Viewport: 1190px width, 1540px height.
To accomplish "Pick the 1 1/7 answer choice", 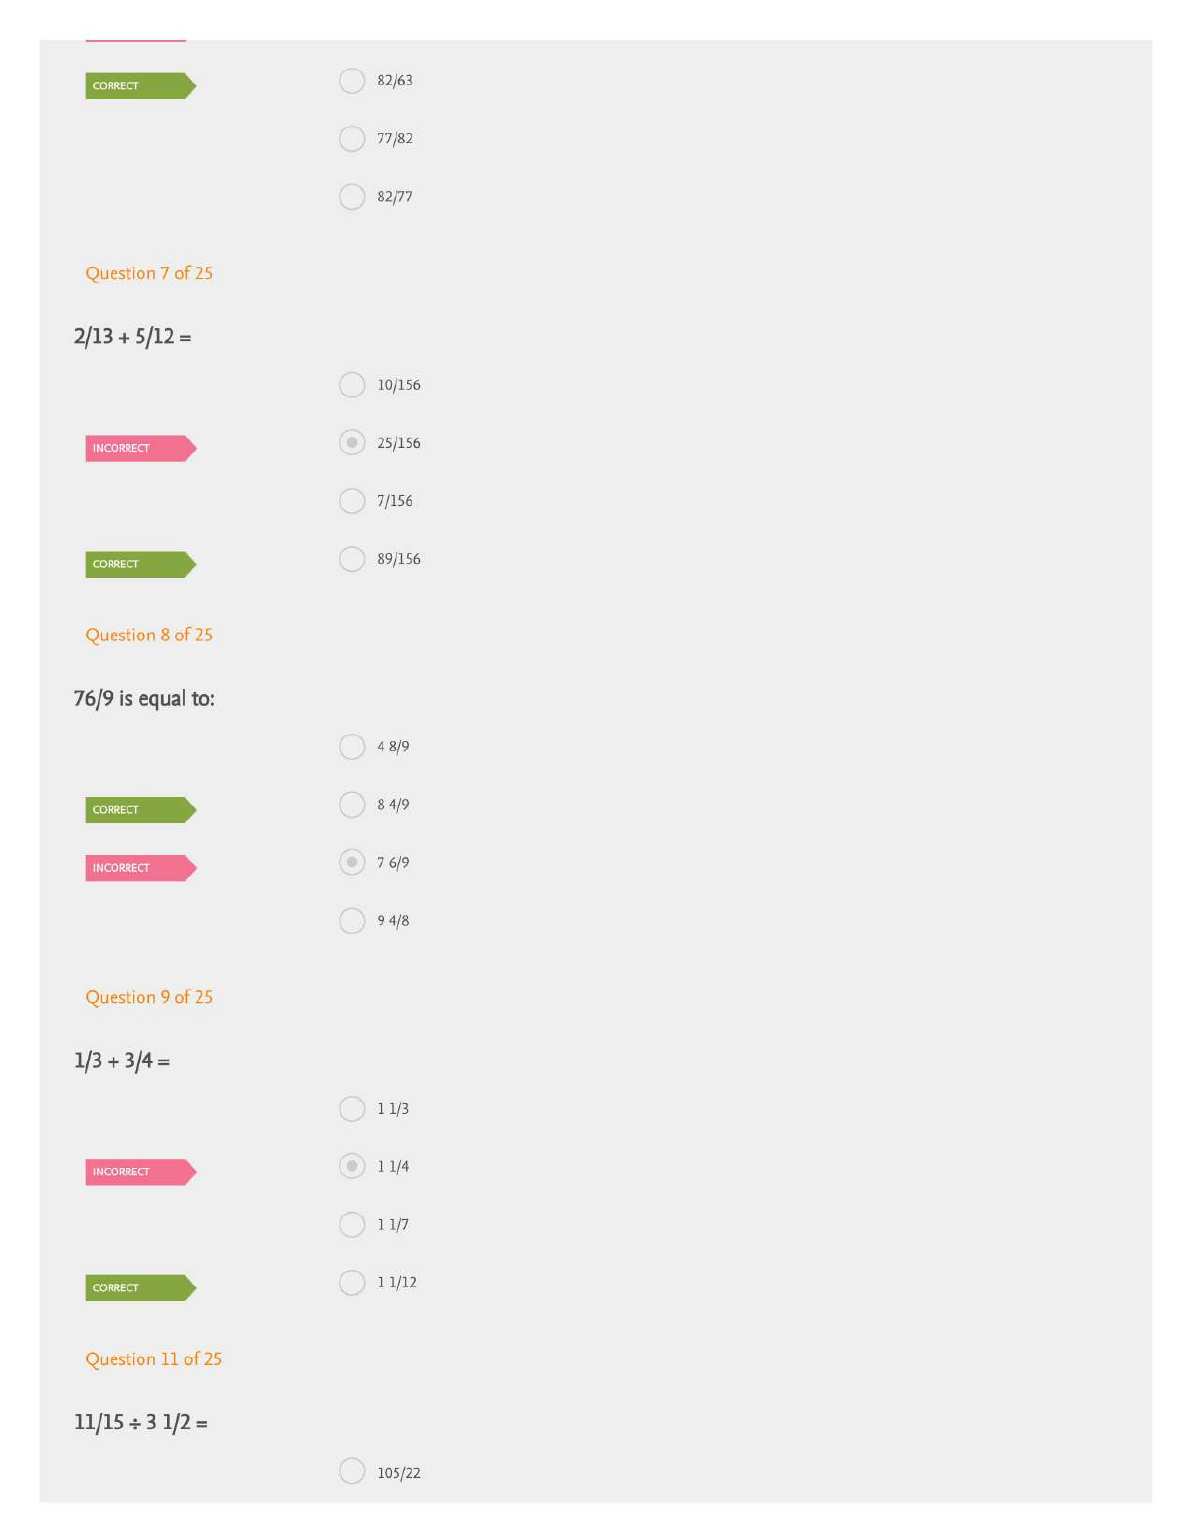I will [x=352, y=1225].
